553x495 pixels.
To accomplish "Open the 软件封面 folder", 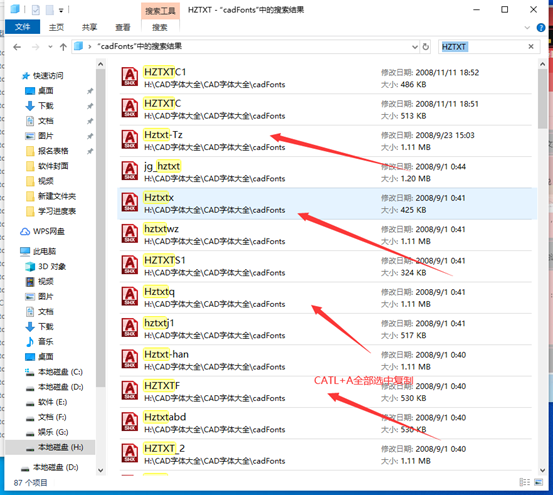I will pyautogui.click(x=47, y=166).
